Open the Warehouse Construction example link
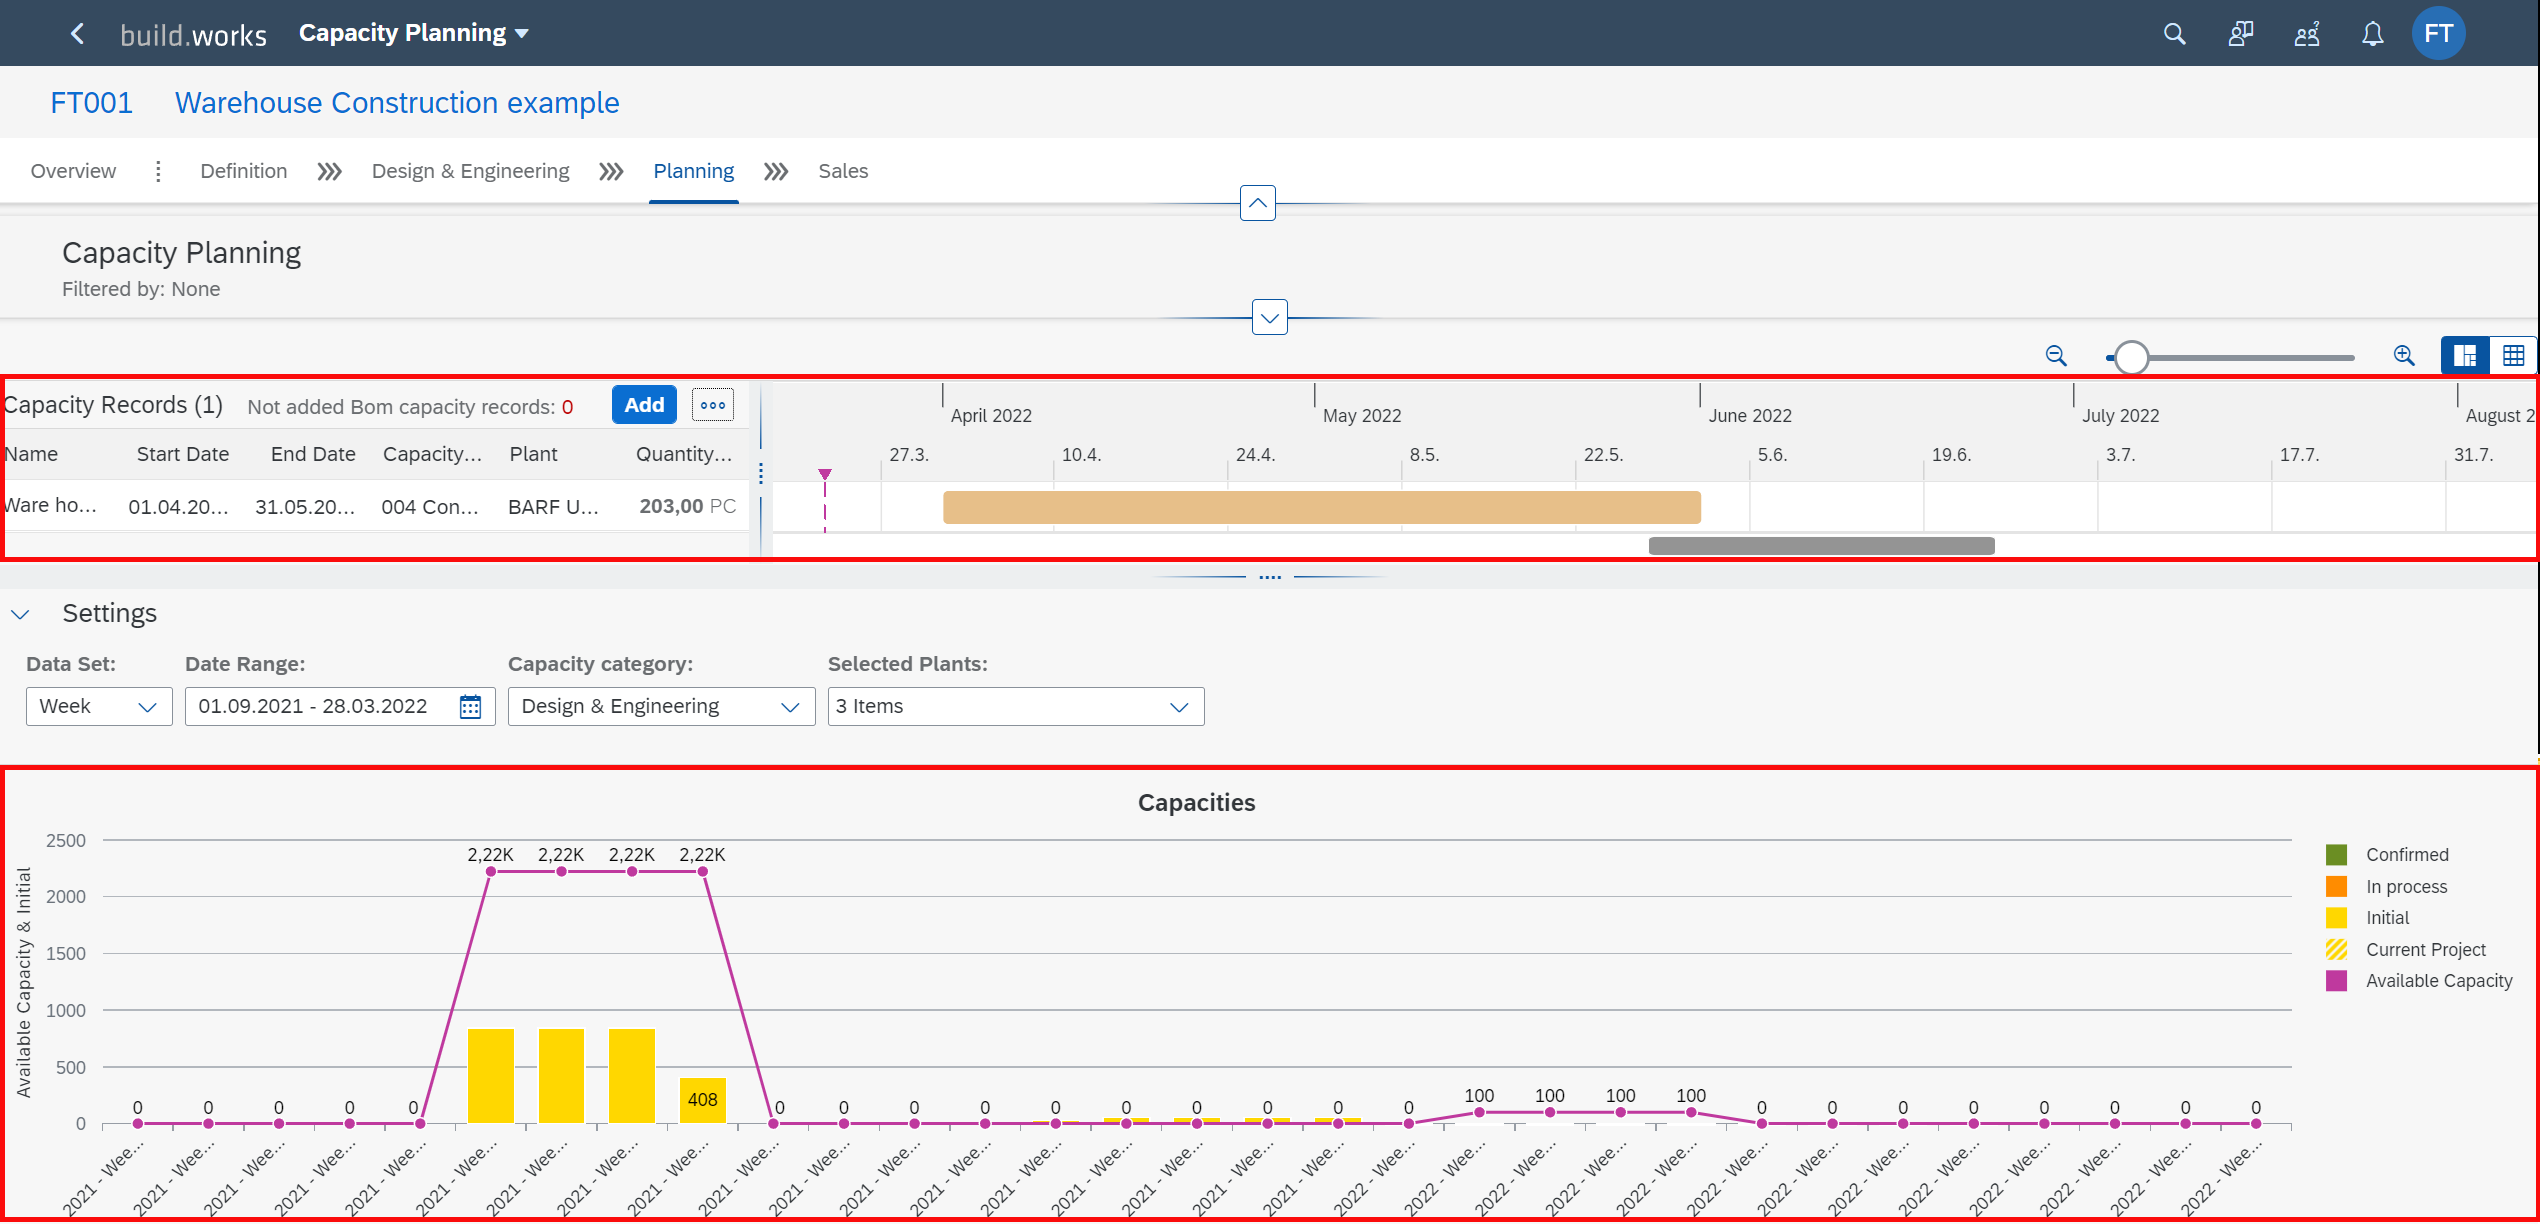Screen dimensions: 2540x1224 click(396, 102)
